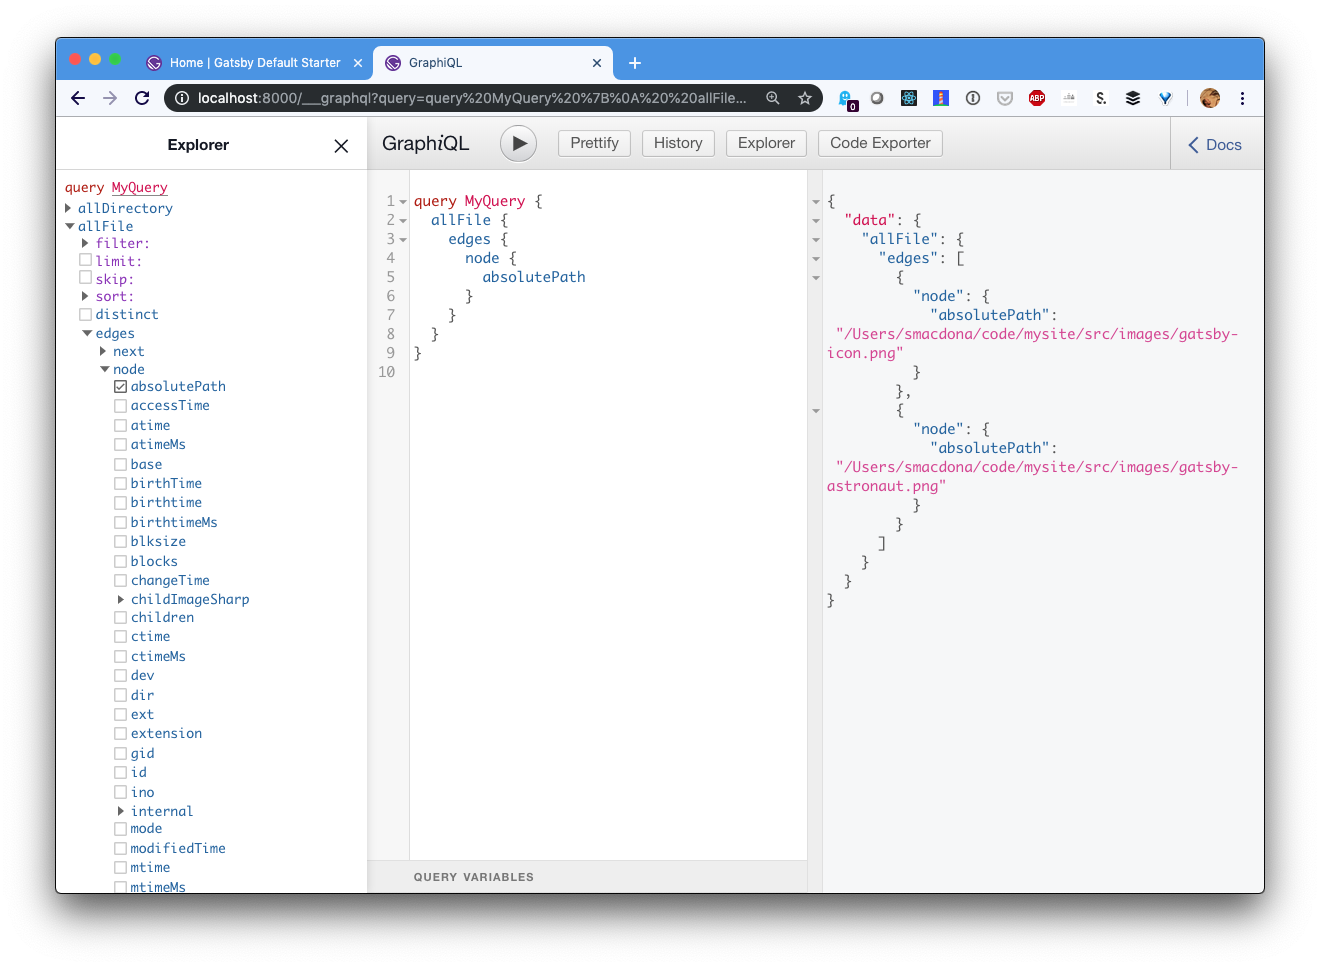Open the AdBlock Plus extension

pos(1037,98)
